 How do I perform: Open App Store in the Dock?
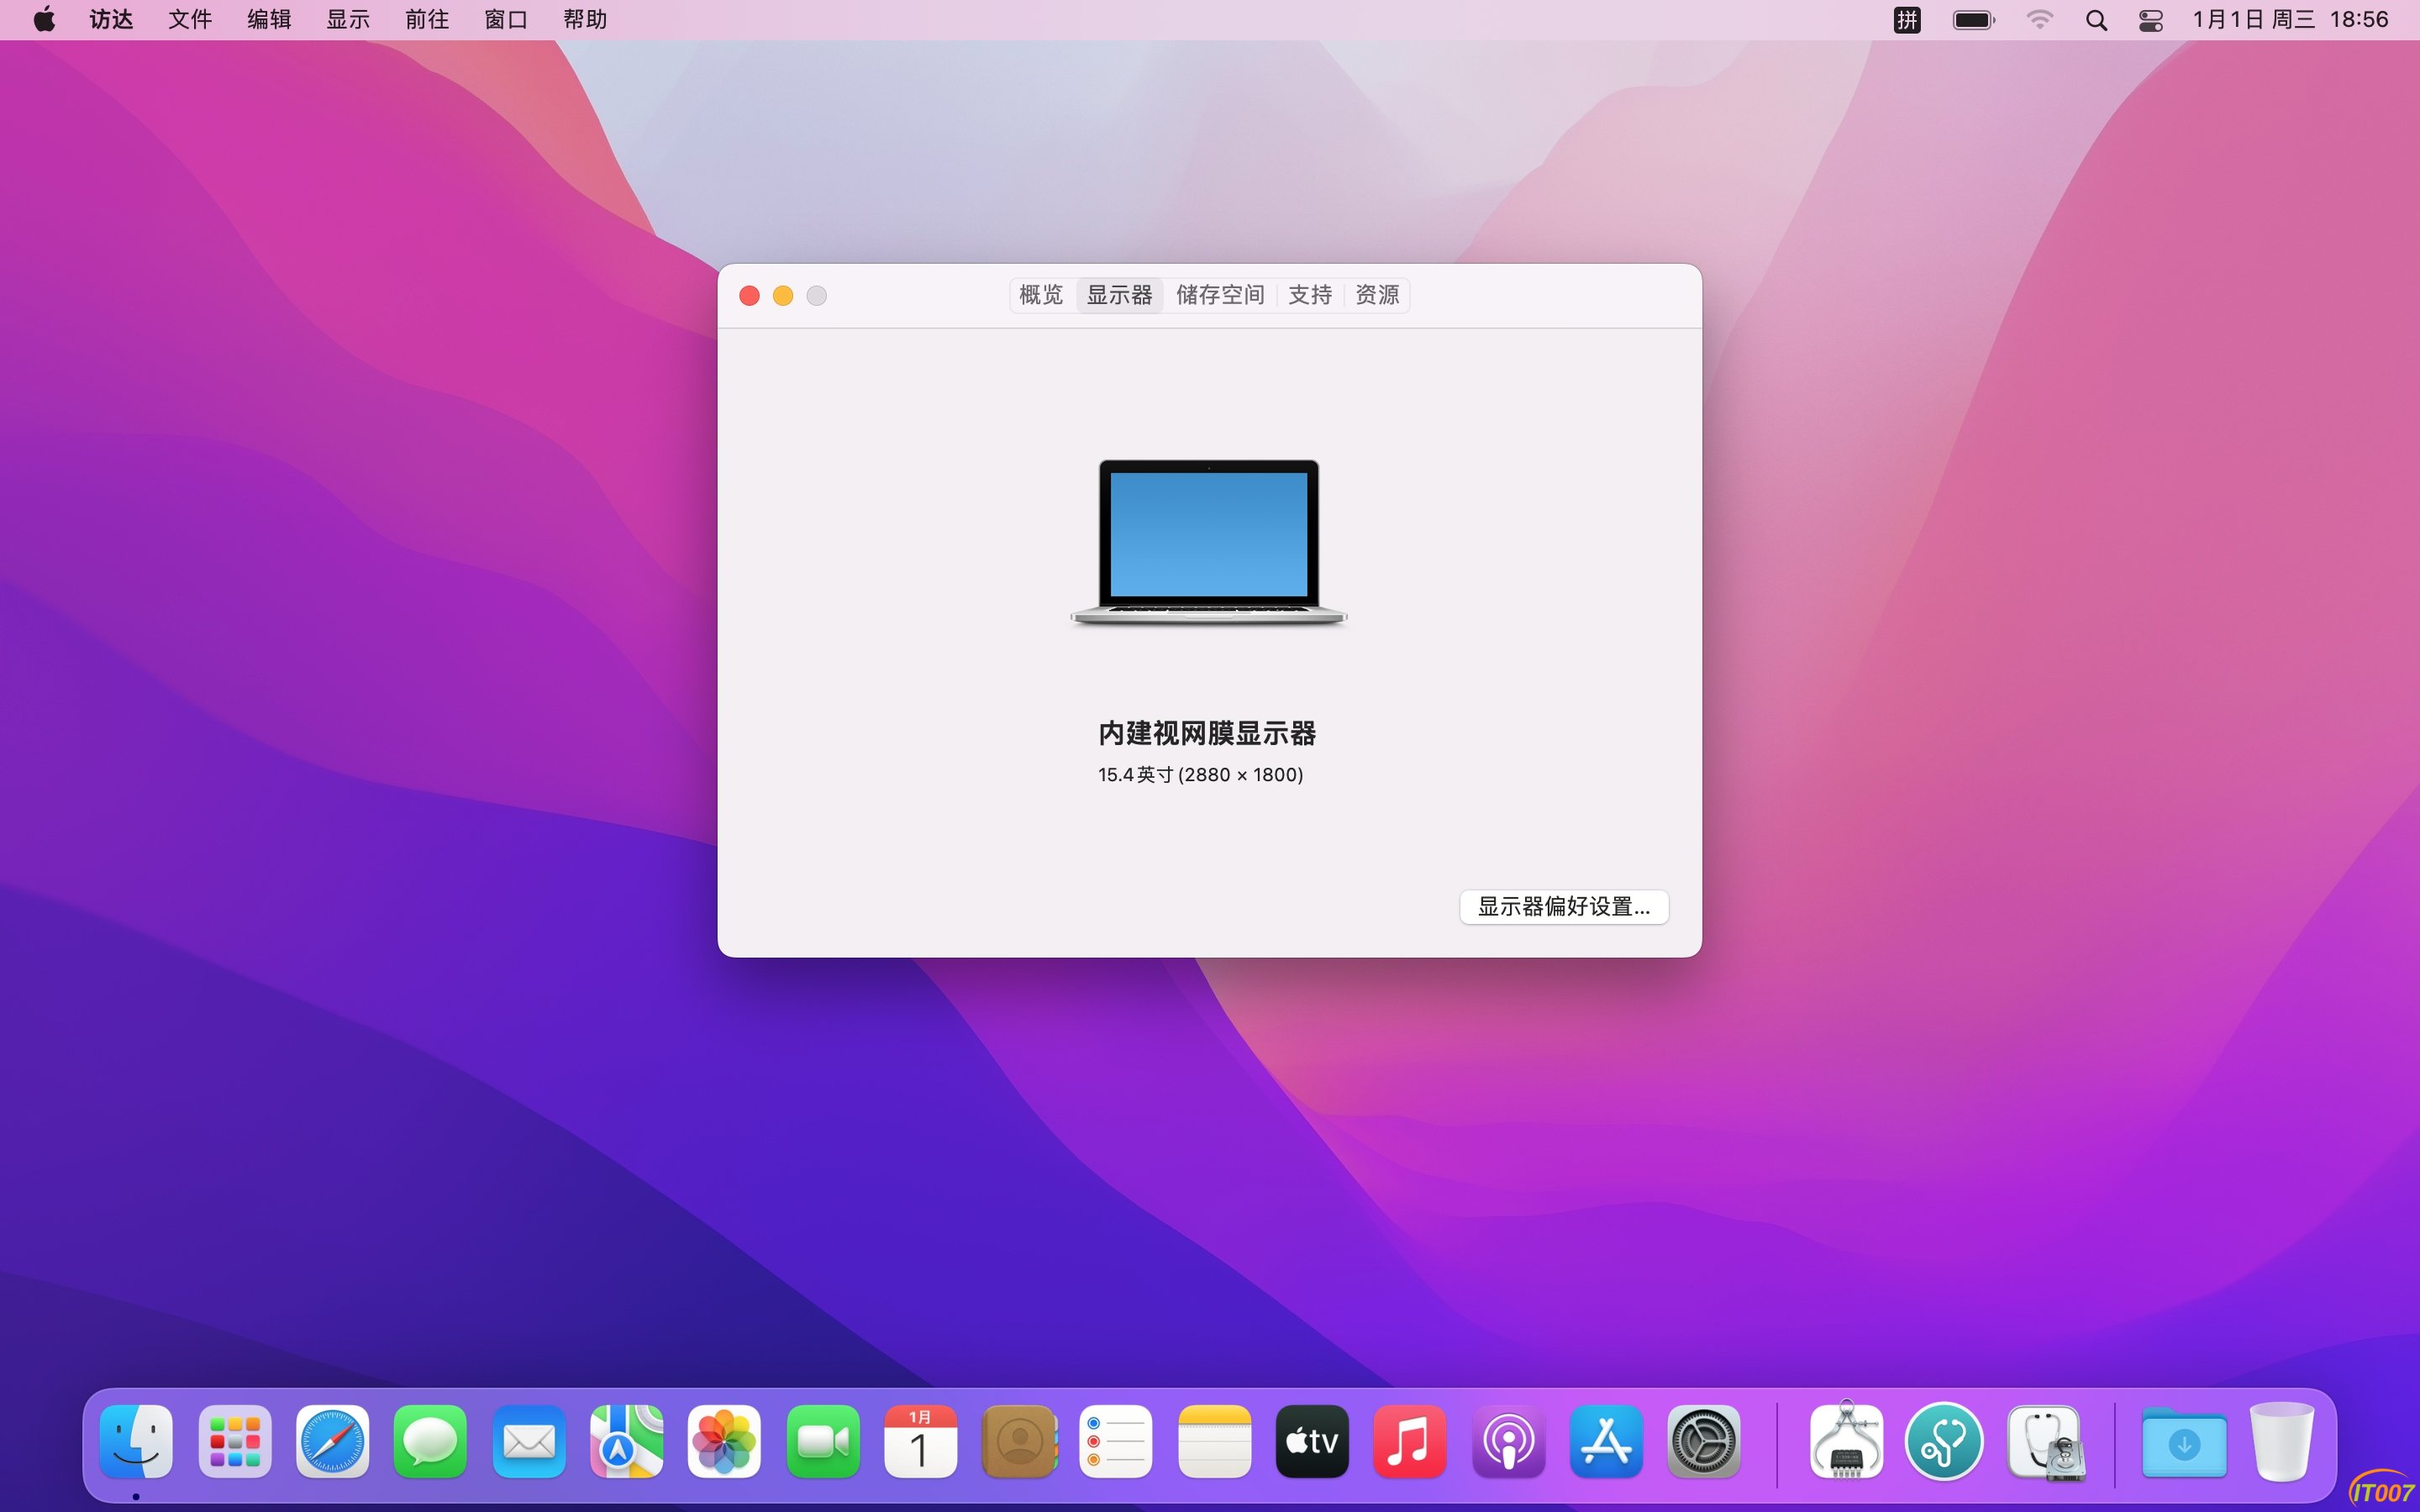tap(1606, 1441)
